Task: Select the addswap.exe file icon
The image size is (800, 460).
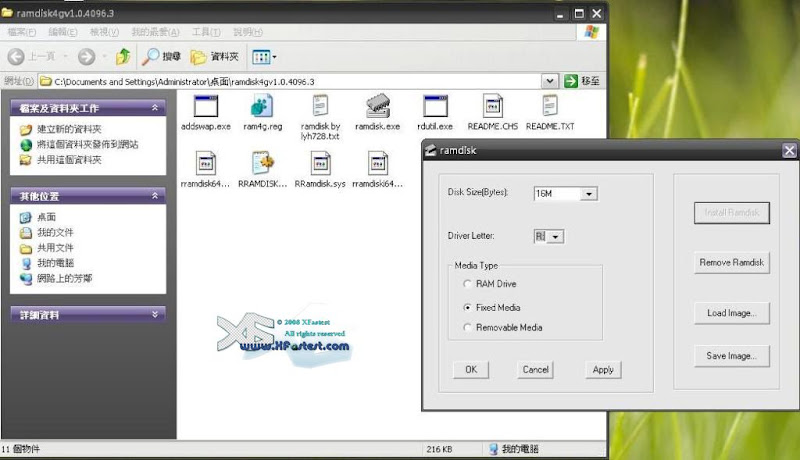Action: (206, 107)
